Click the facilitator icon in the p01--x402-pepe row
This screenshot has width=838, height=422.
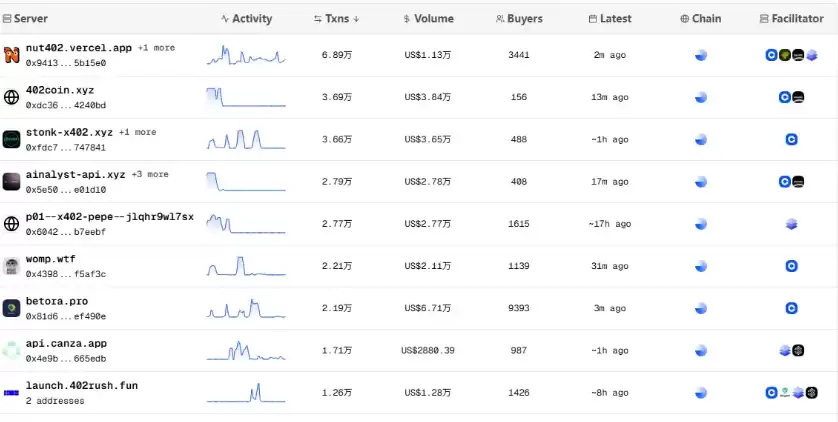791,224
